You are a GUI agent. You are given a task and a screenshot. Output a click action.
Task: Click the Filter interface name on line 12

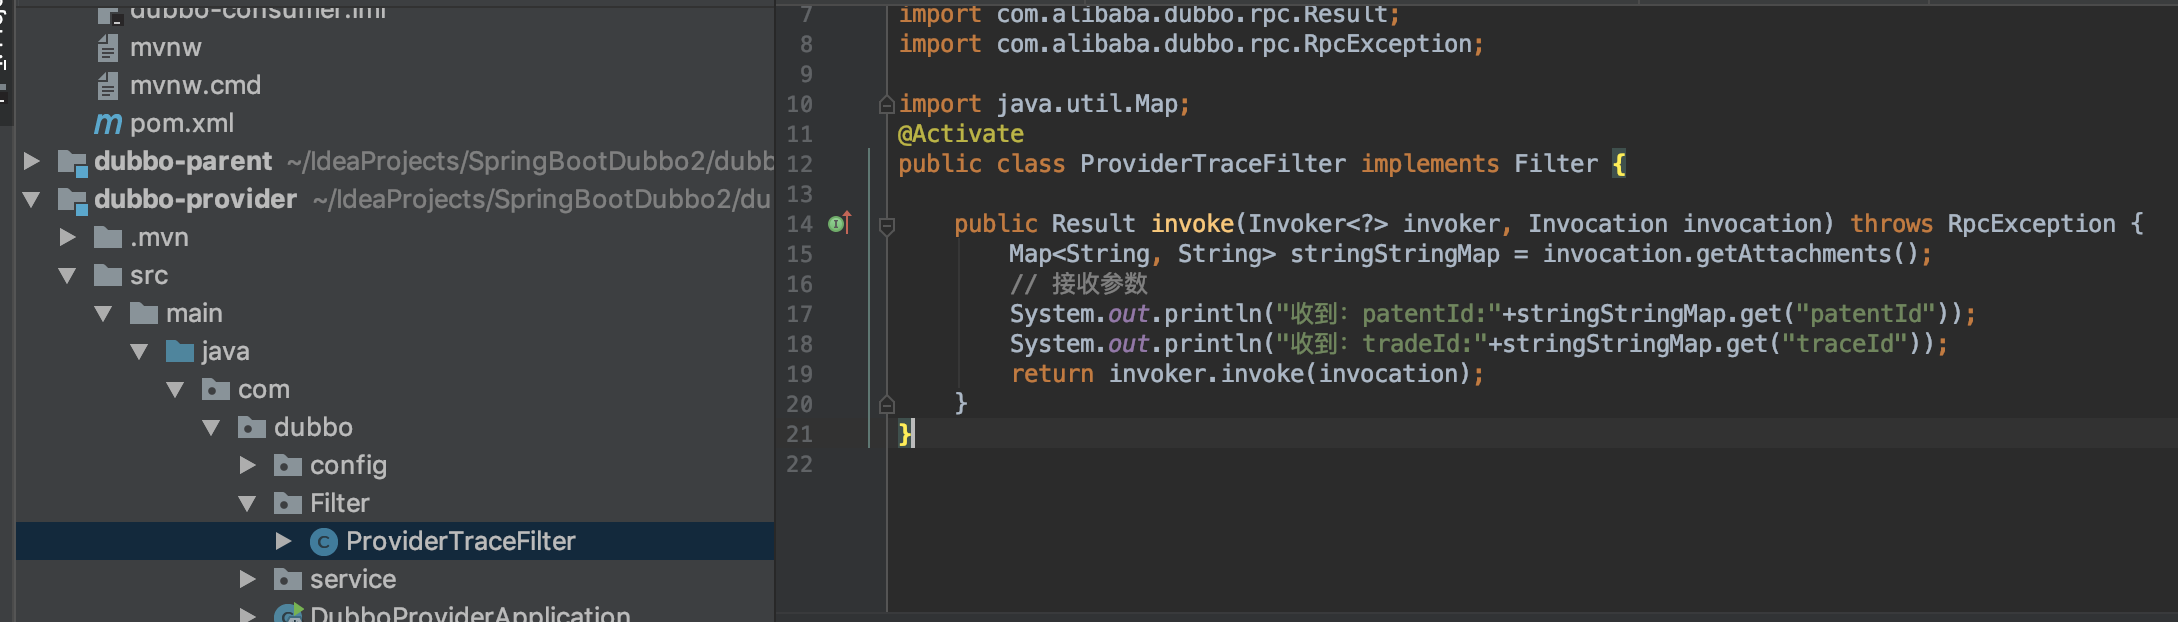coord(1556,164)
